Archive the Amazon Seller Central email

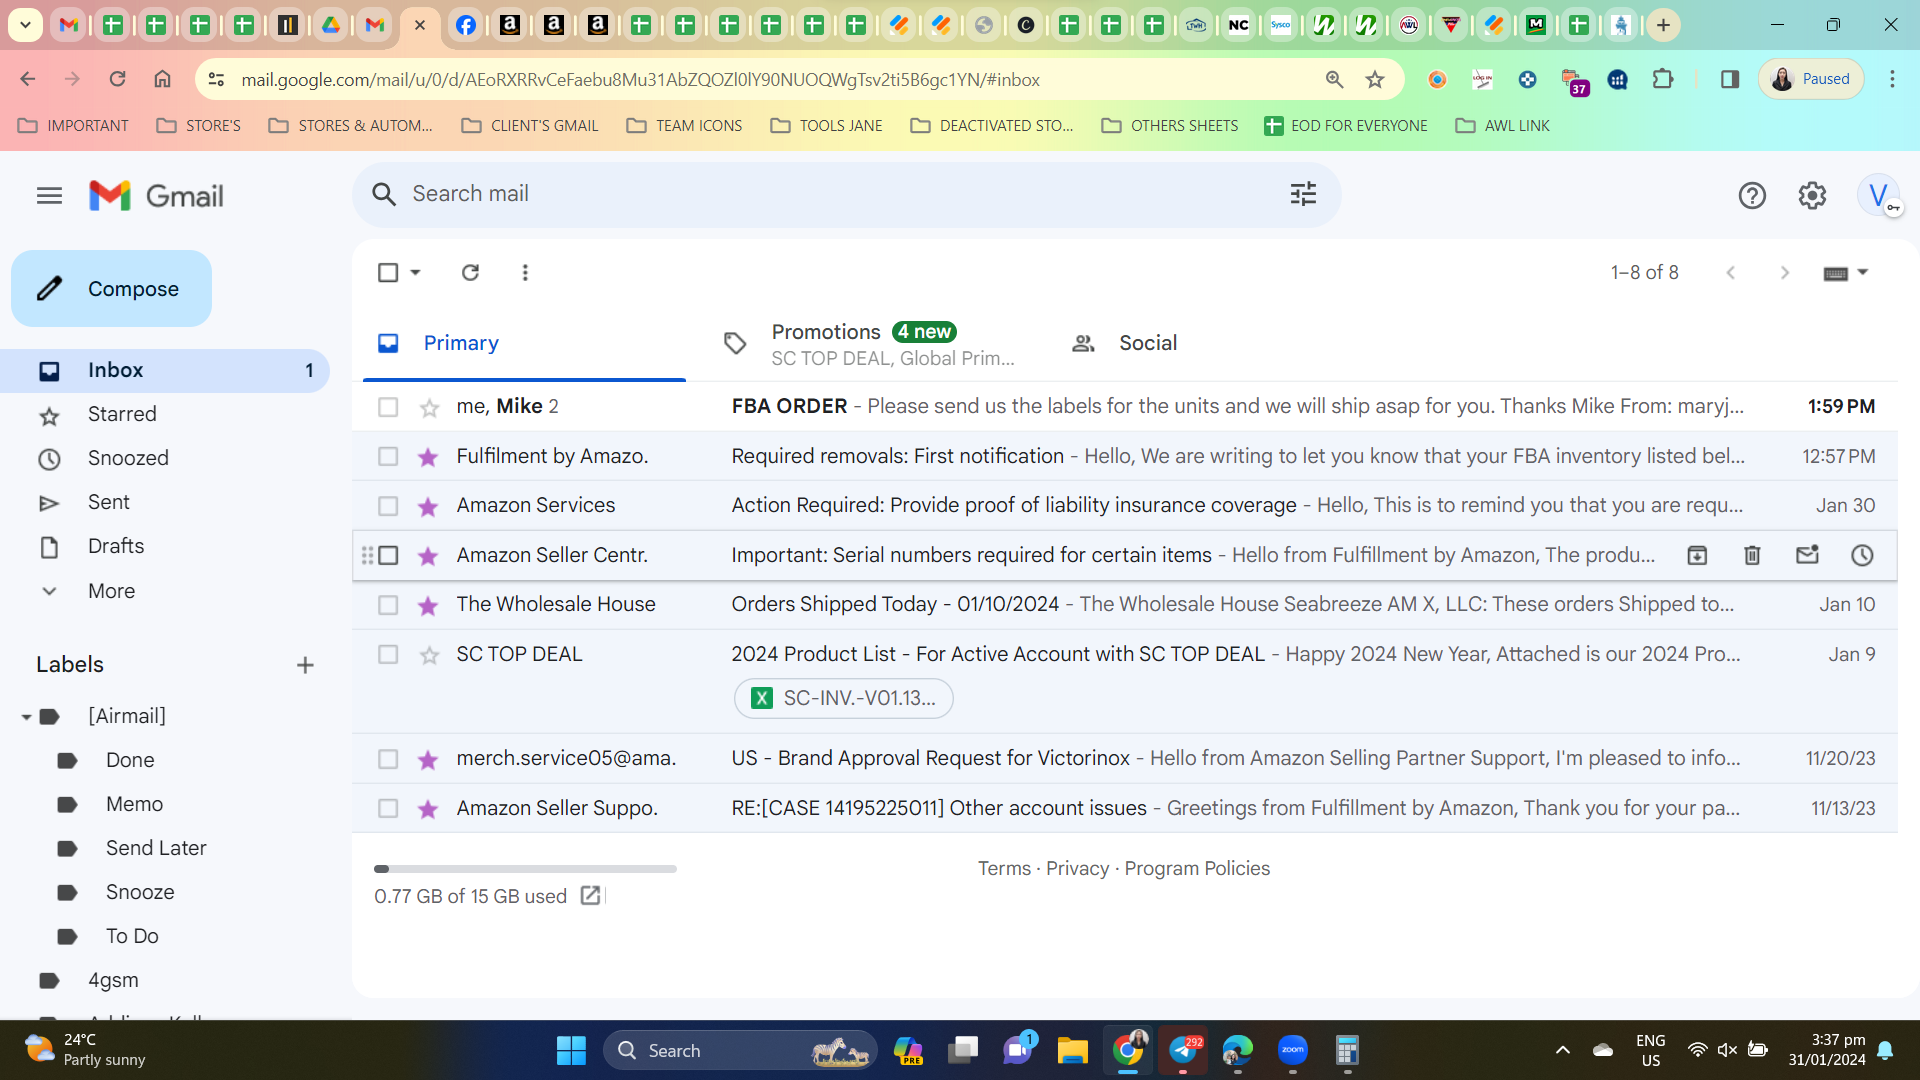(1697, 556)
